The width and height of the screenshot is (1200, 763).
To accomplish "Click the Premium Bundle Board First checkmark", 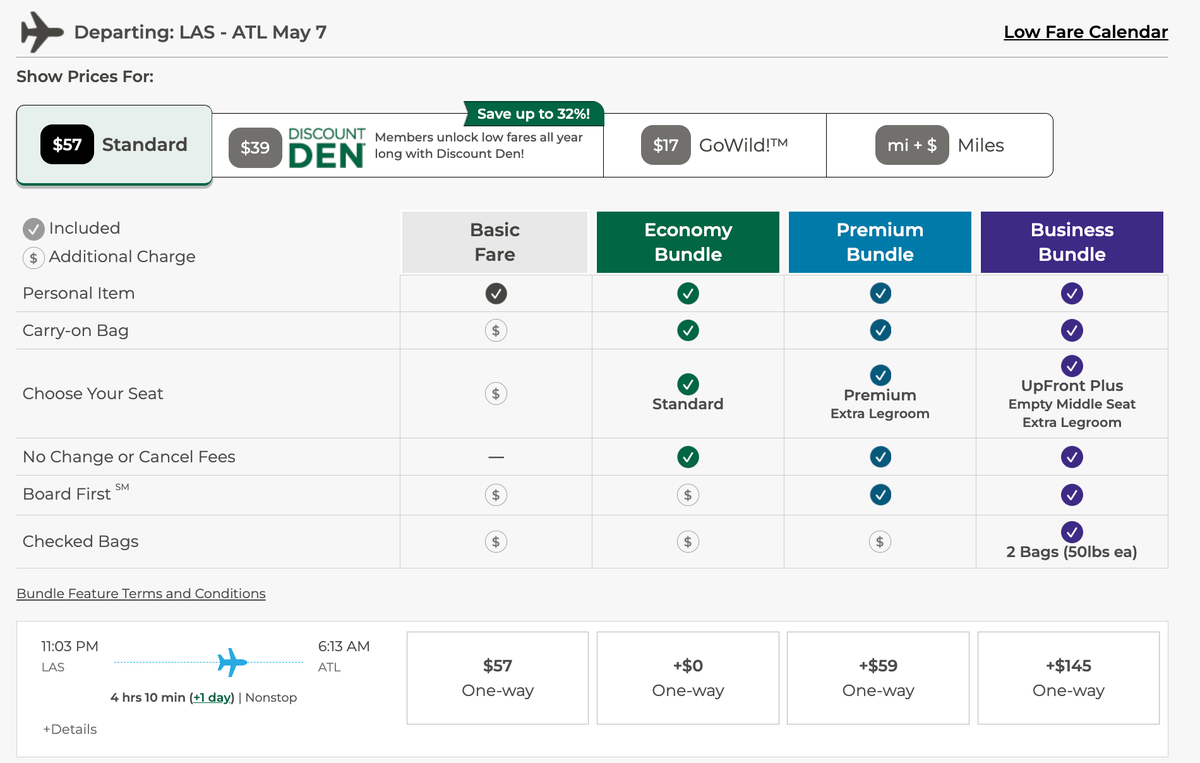I will (880, 494).
